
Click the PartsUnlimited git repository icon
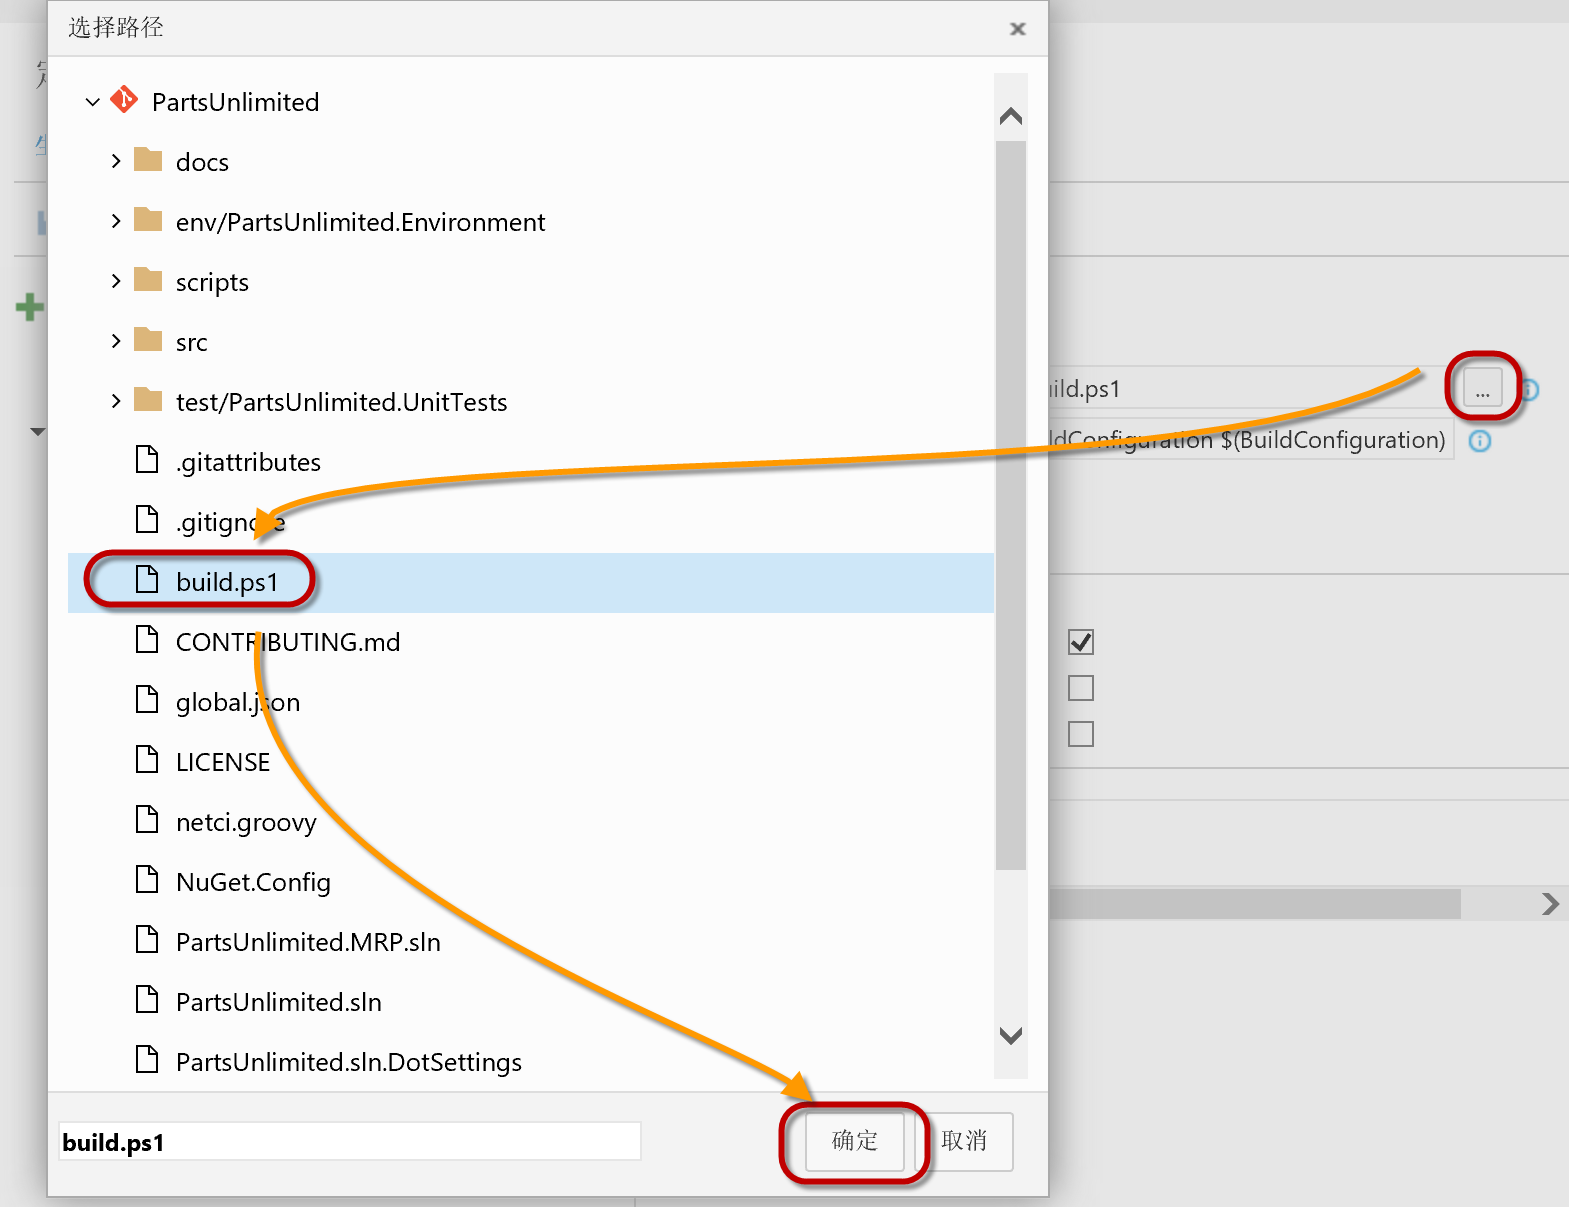[x=124, y=100]
